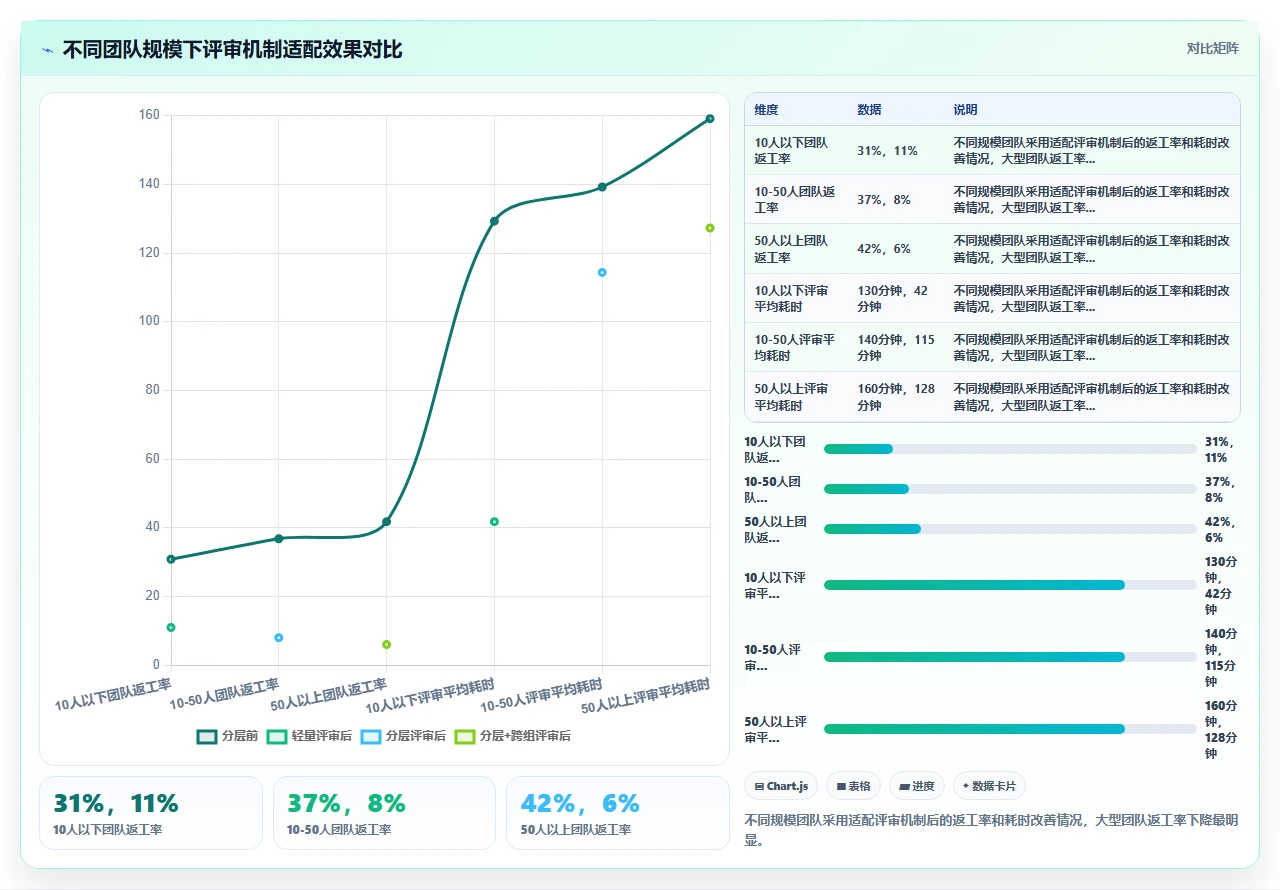Click the 数据 table column header
The image size is (1280, 890).
coord(870,110)
